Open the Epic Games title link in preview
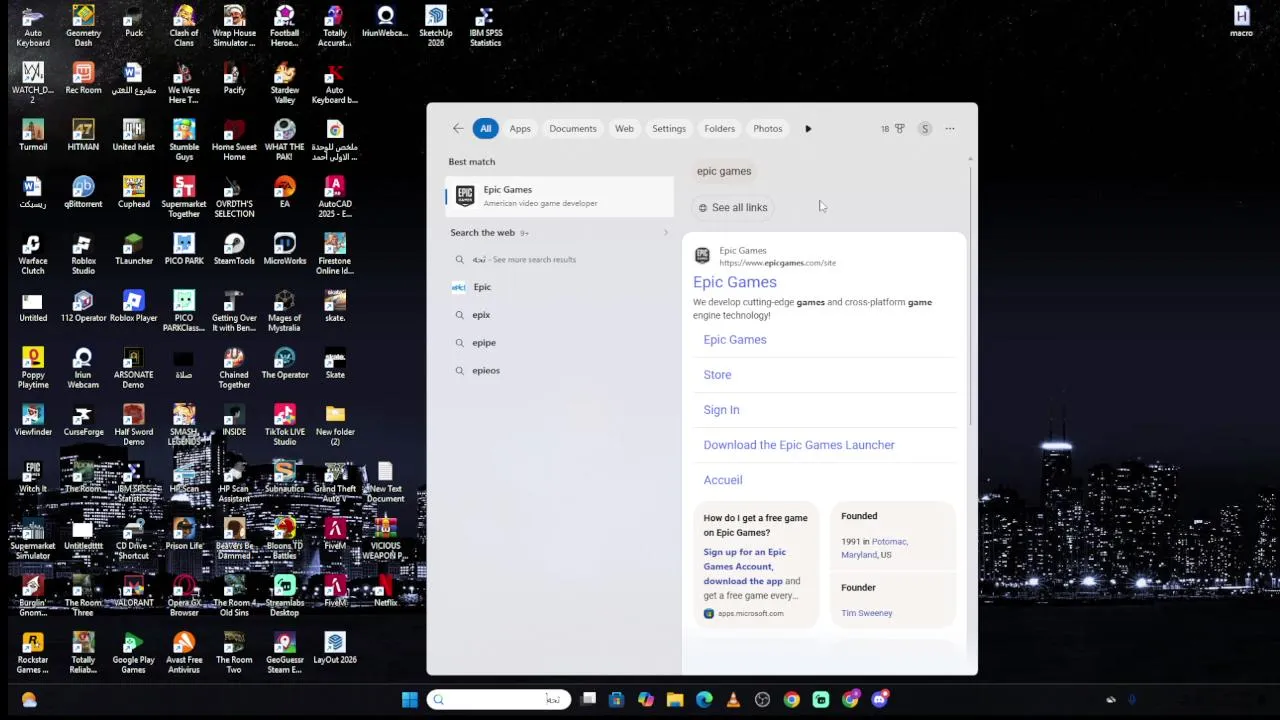This screenshot has width=1280, height=720. pos(734,282)
